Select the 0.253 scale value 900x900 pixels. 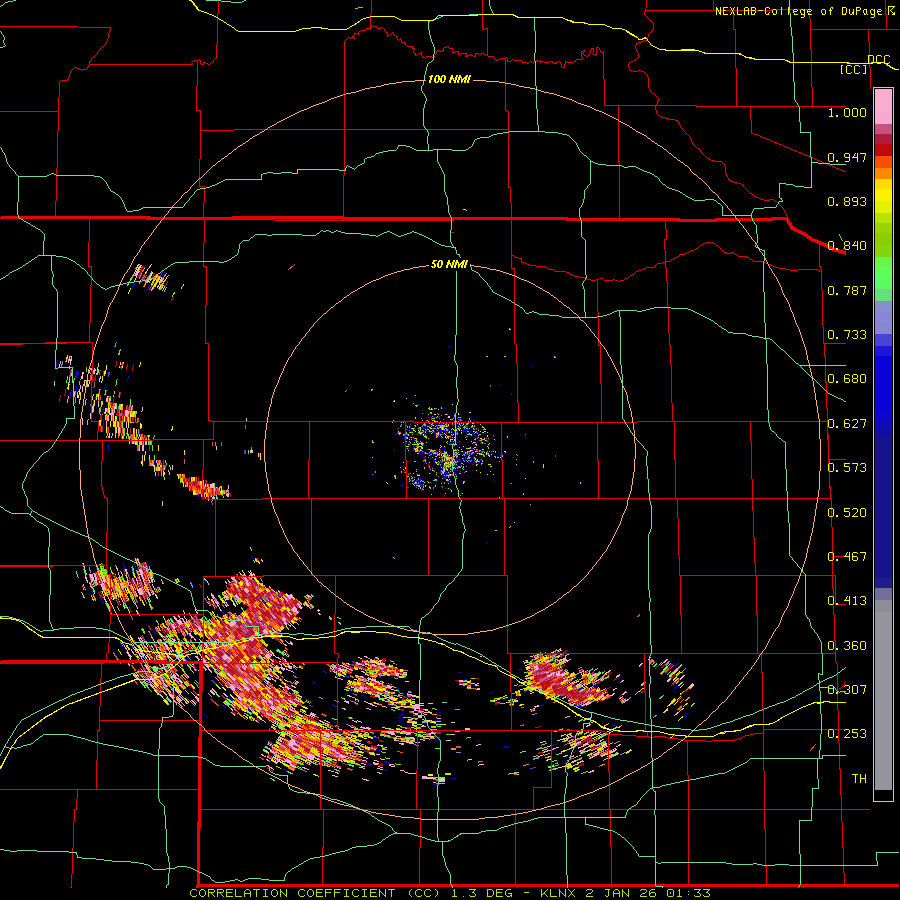[x=847, y=734]
